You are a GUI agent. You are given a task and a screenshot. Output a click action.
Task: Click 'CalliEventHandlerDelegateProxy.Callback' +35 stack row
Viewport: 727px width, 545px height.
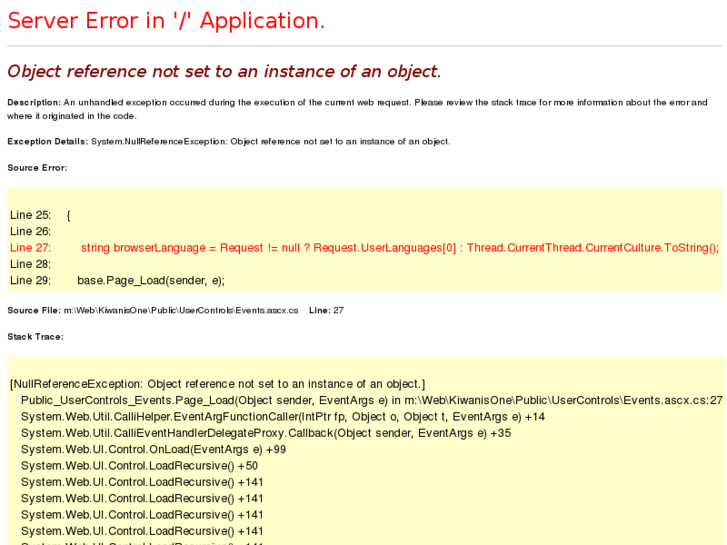pos(266,433)
